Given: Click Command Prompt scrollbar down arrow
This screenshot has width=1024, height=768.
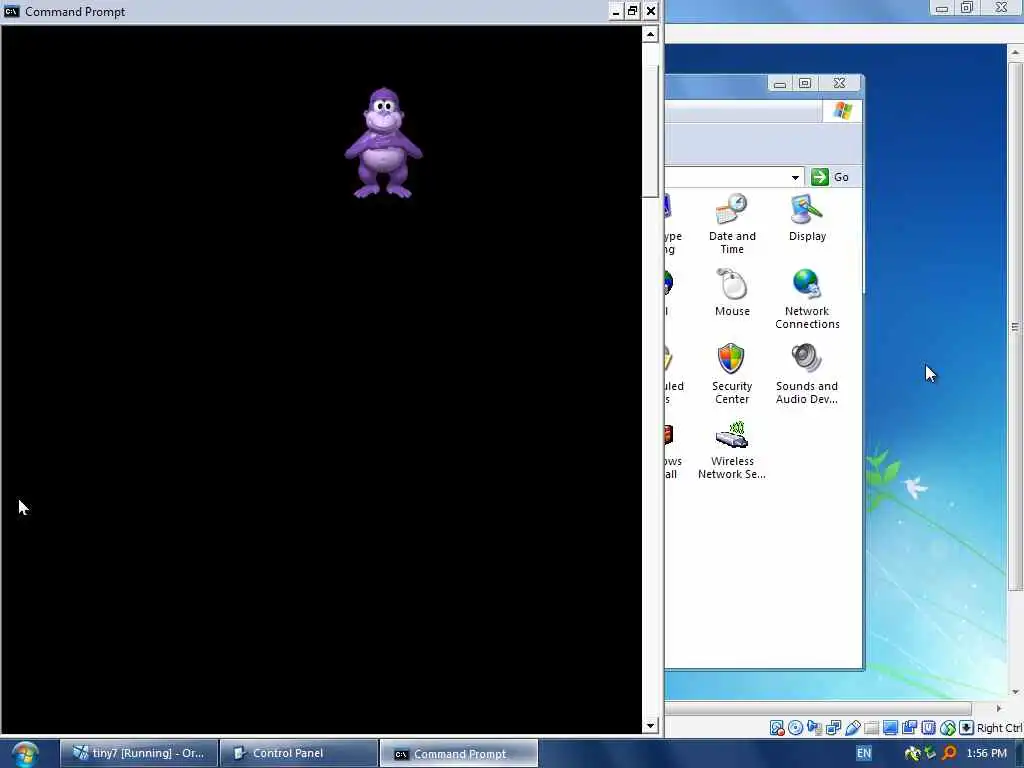Looking at the screenshot, I should click(650, 725).
